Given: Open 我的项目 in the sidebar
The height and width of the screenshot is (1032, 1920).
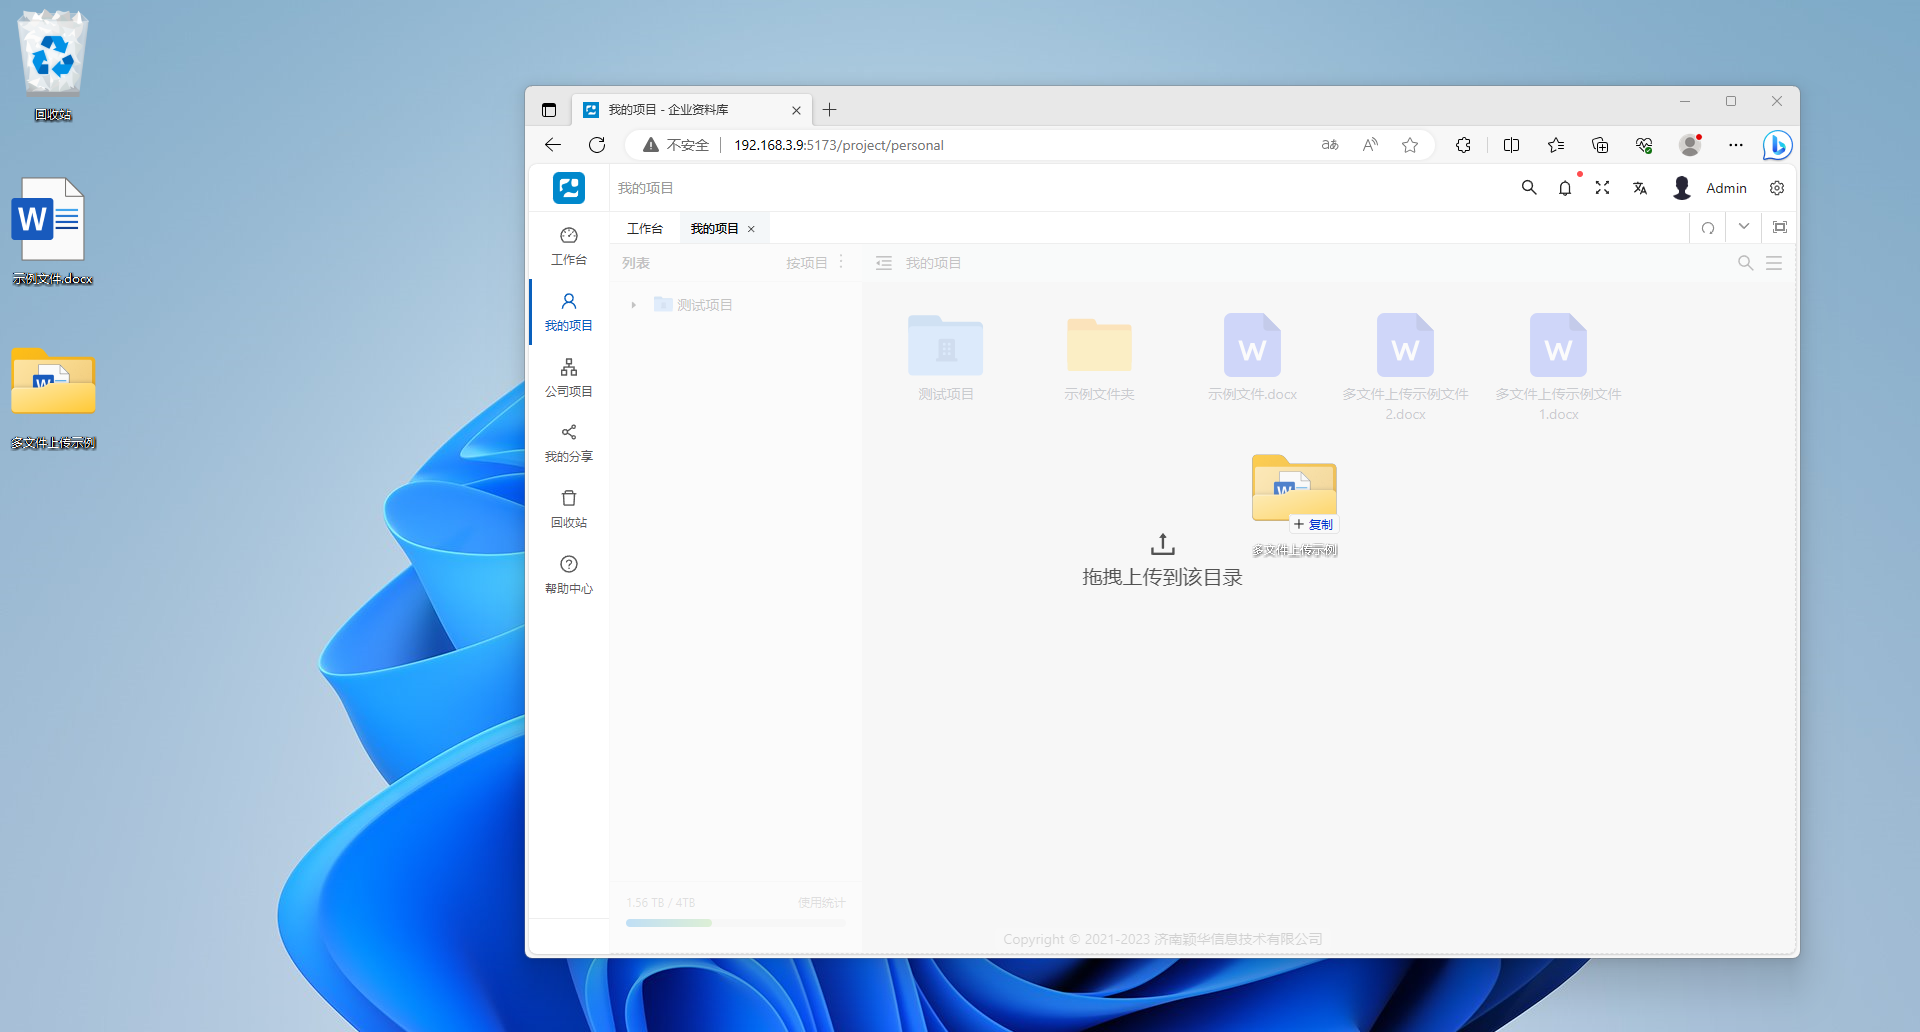Looking at the screenshot, I should click(x=569, y=312).
